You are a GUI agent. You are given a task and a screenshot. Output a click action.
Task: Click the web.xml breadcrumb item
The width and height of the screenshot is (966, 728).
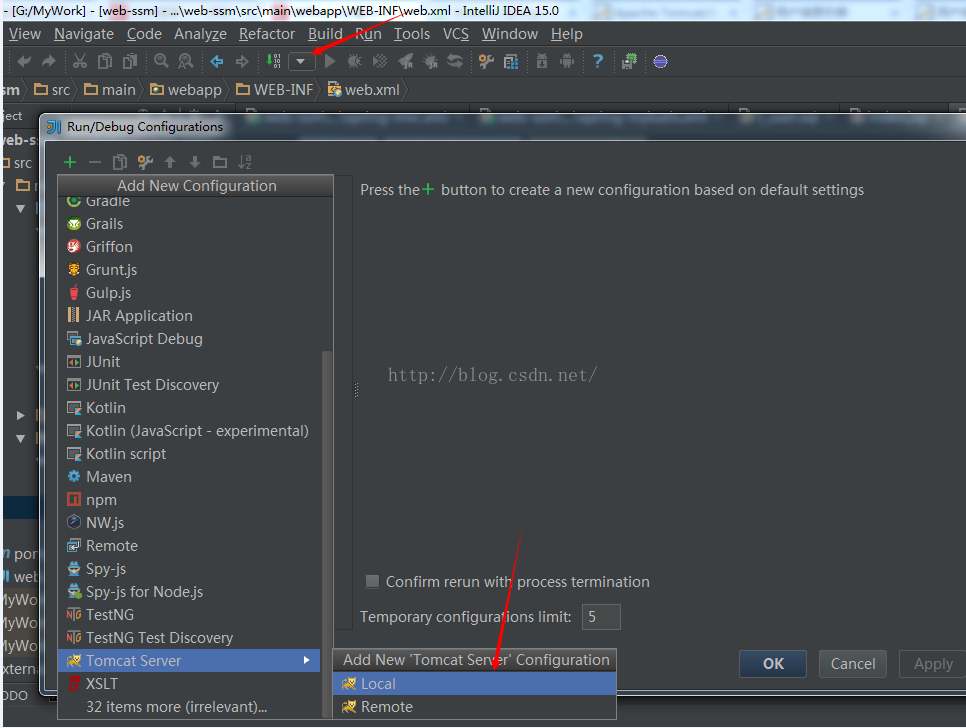(x=363, y=90)
